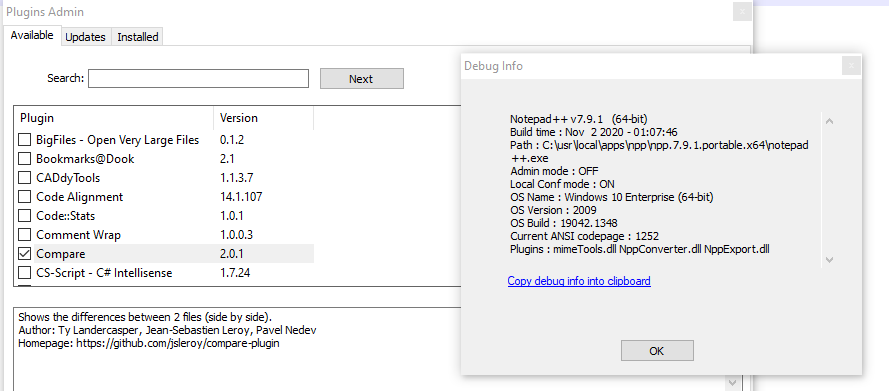This screenshot has width=889, height=391.
Task: Click the Plugin column header
Action: [x=113, y=118]
